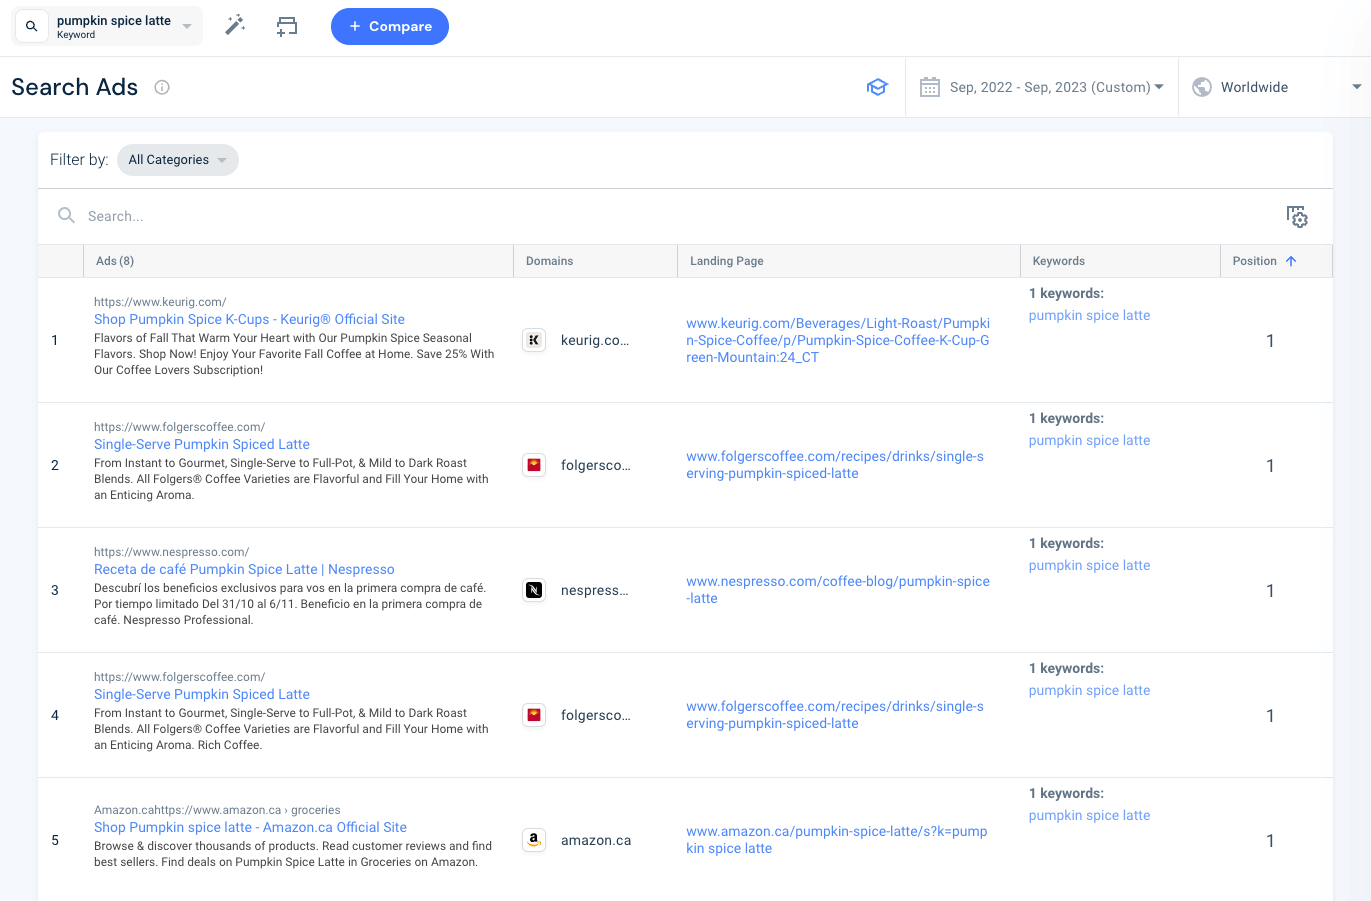The height and width of the screenshot is (901, 1371).
Task: Click the Landing Page column header
Action: pyautogui.click(x=727, y=261)
